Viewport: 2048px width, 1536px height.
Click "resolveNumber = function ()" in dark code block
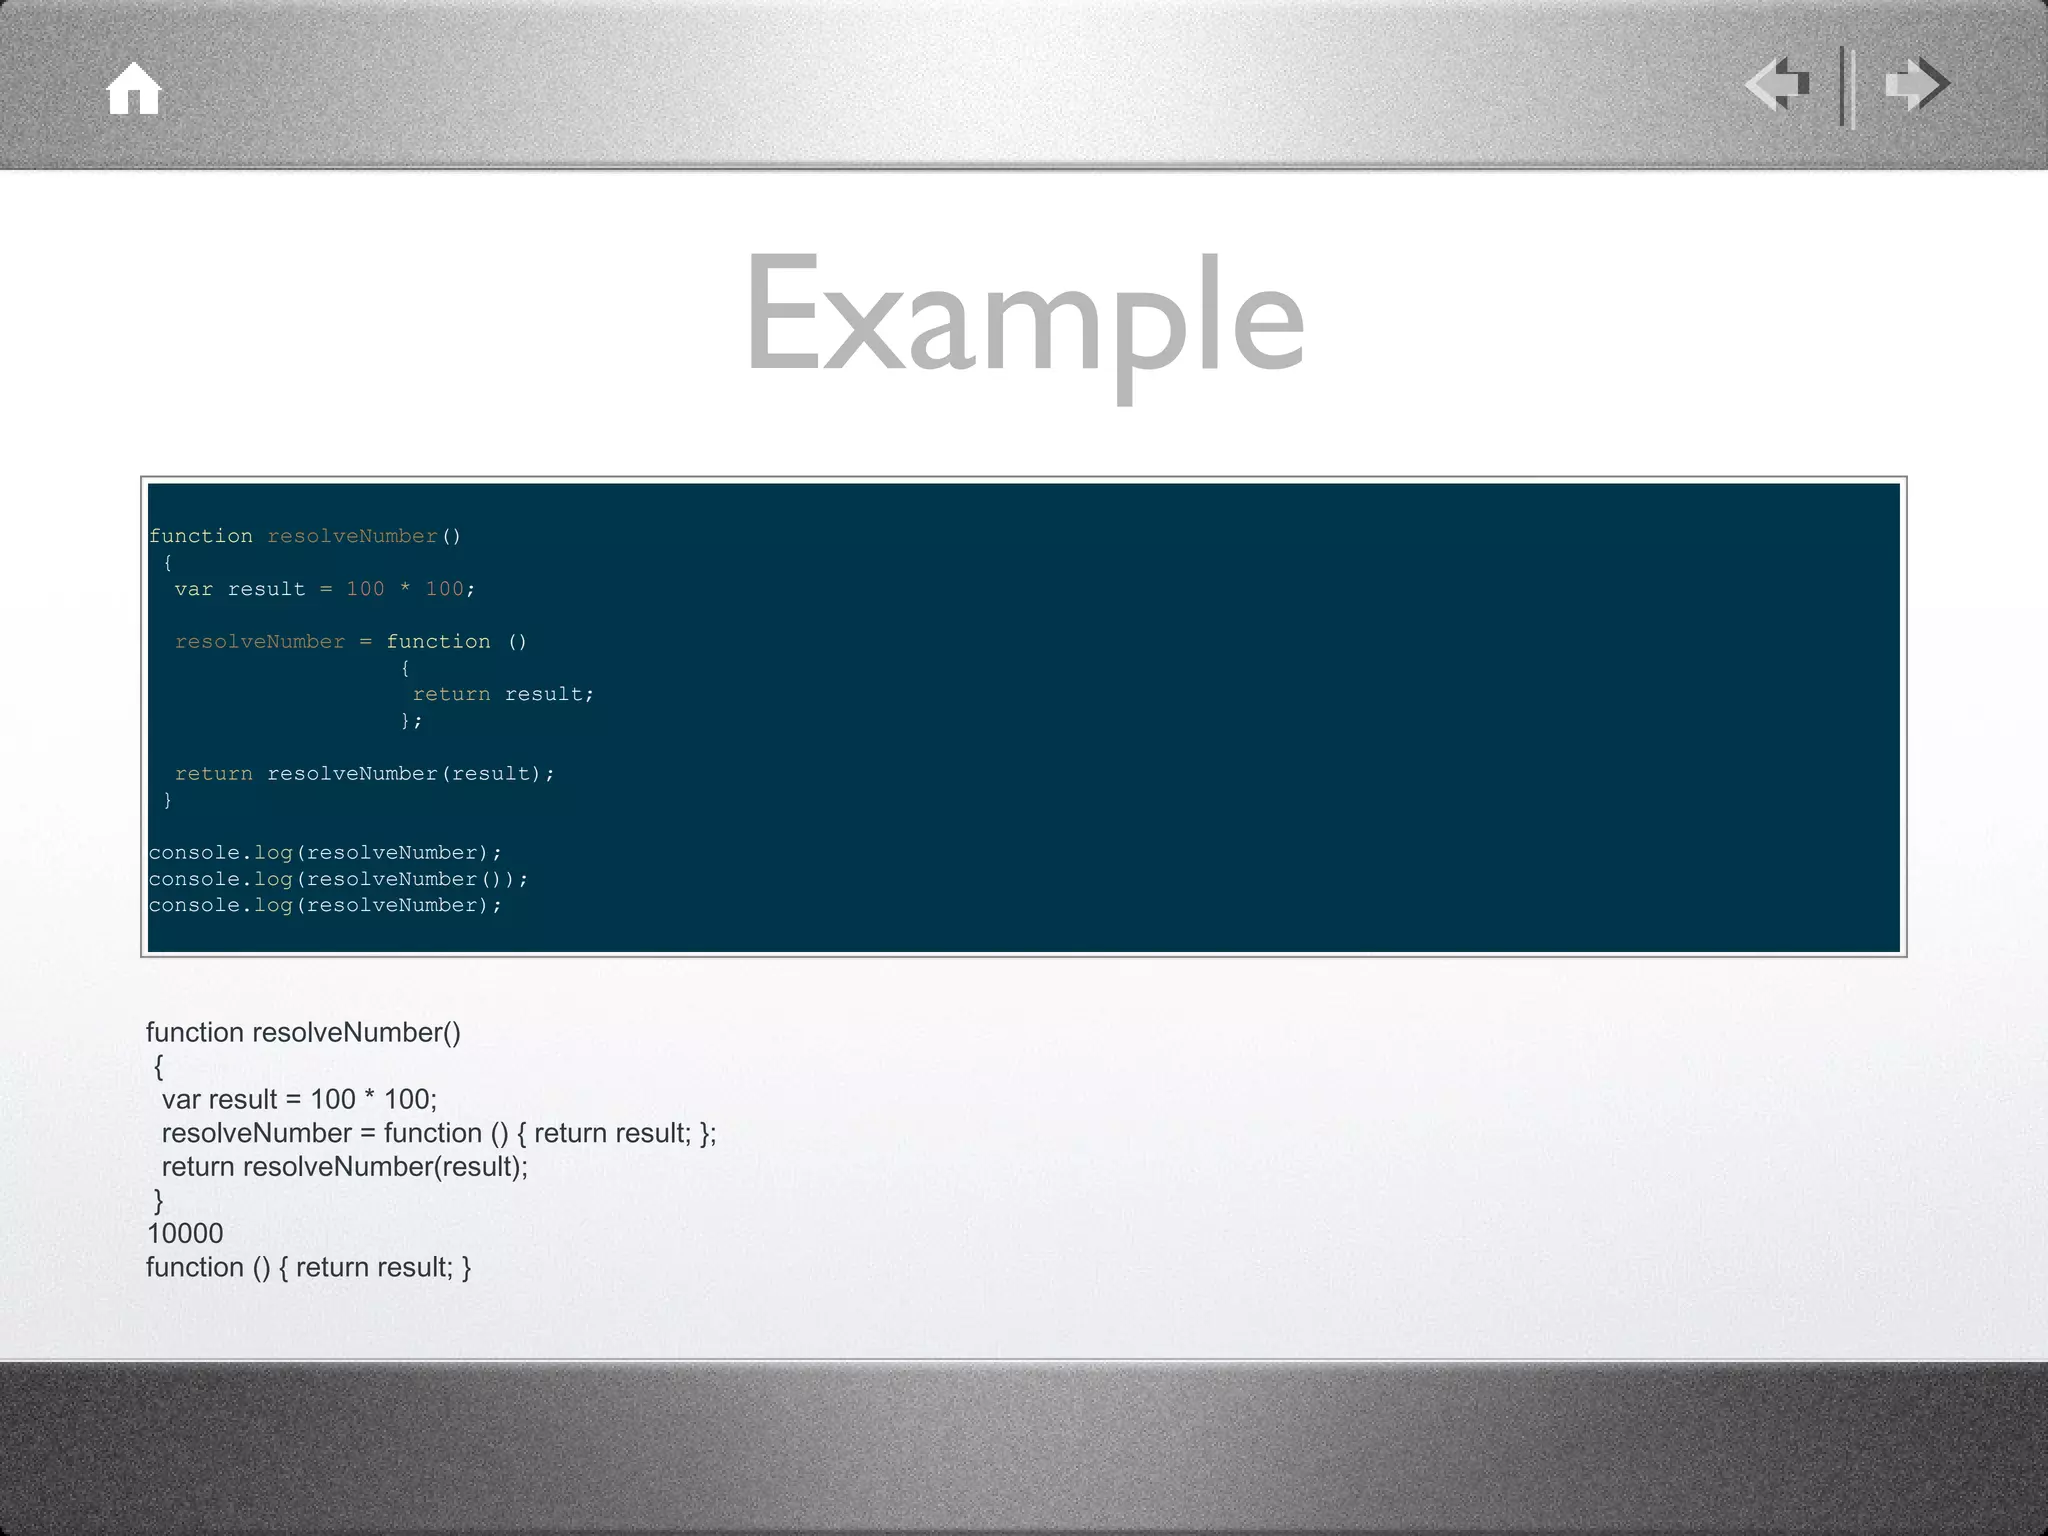click(350, 642)
